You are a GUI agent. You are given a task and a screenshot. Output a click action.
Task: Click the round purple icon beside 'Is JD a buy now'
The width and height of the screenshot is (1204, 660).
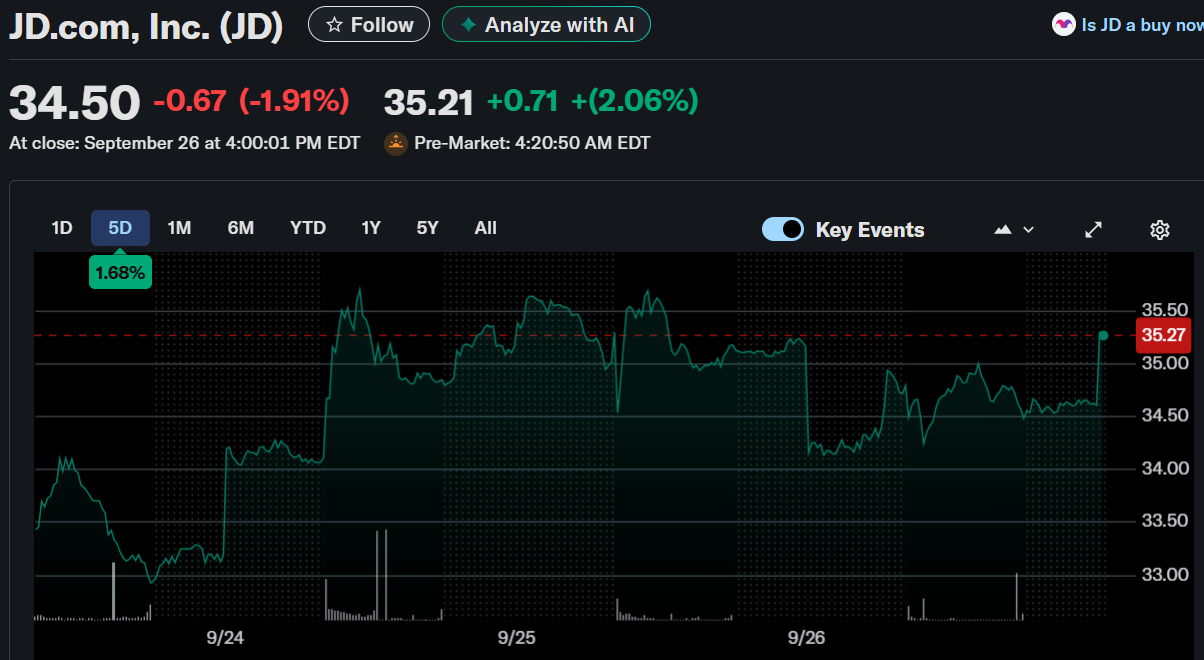click(x=1064, y=25)
